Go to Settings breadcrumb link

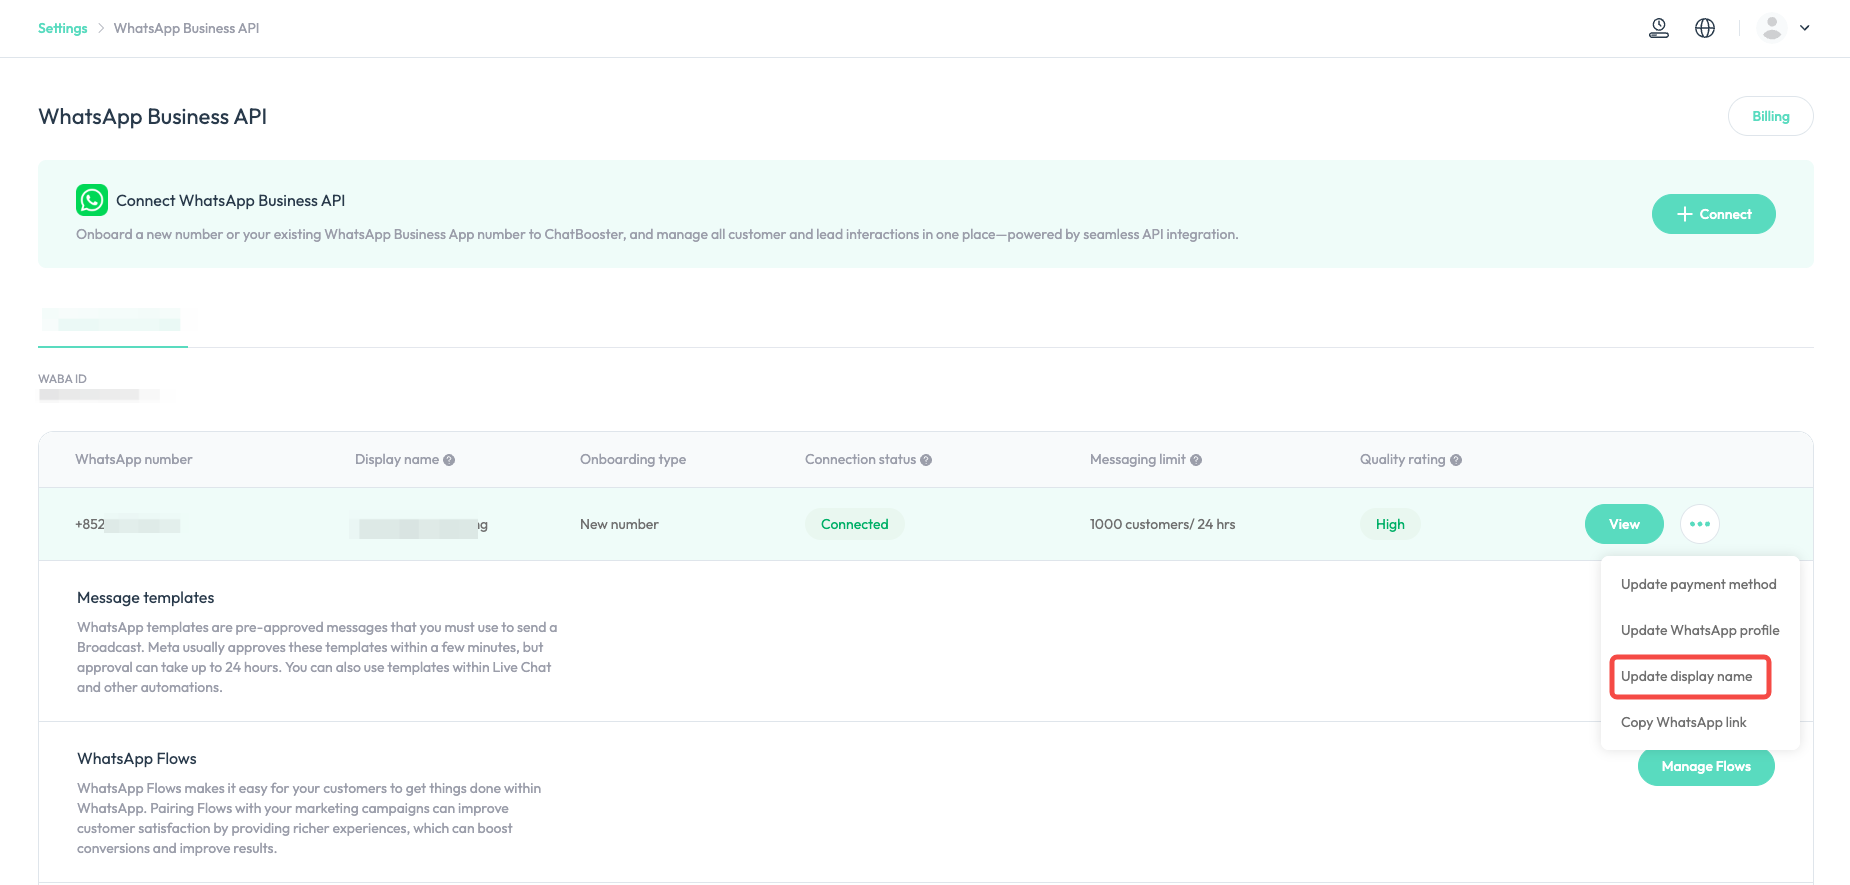coord(63,28)
